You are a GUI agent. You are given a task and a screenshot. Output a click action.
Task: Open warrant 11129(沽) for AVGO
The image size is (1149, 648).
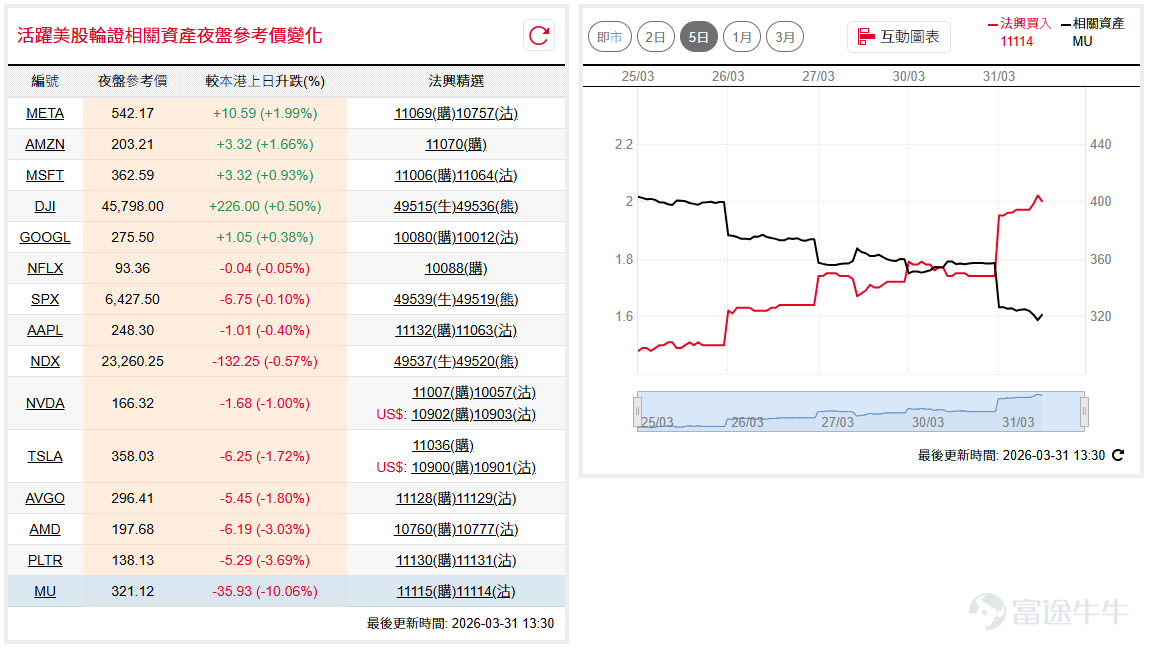point(487,498)
